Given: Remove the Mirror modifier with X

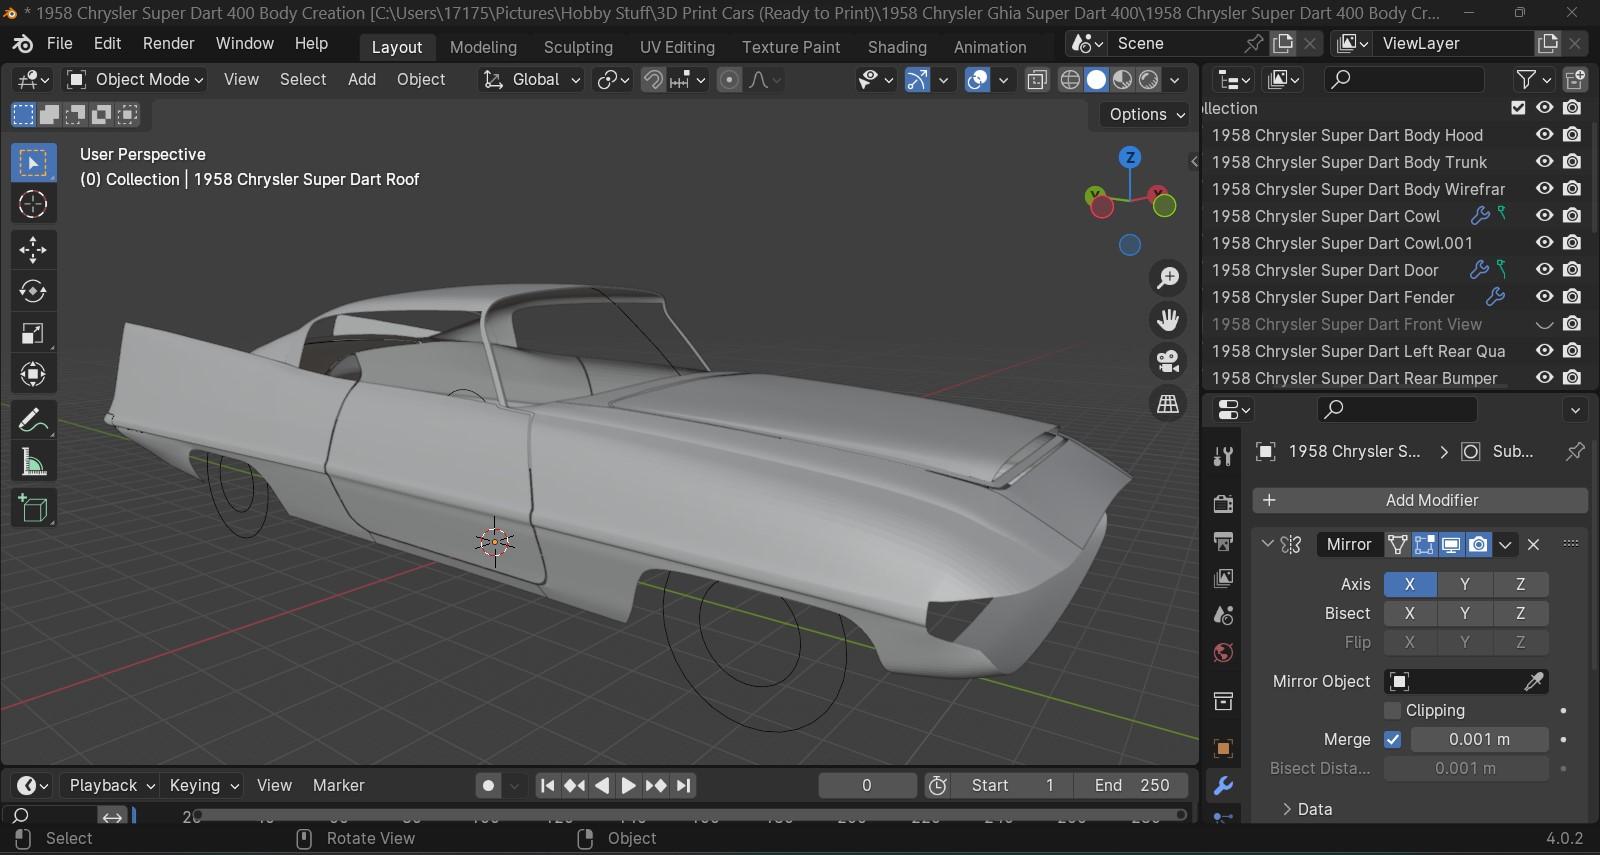Looking at the screenshot, I should coord(1533,544).
